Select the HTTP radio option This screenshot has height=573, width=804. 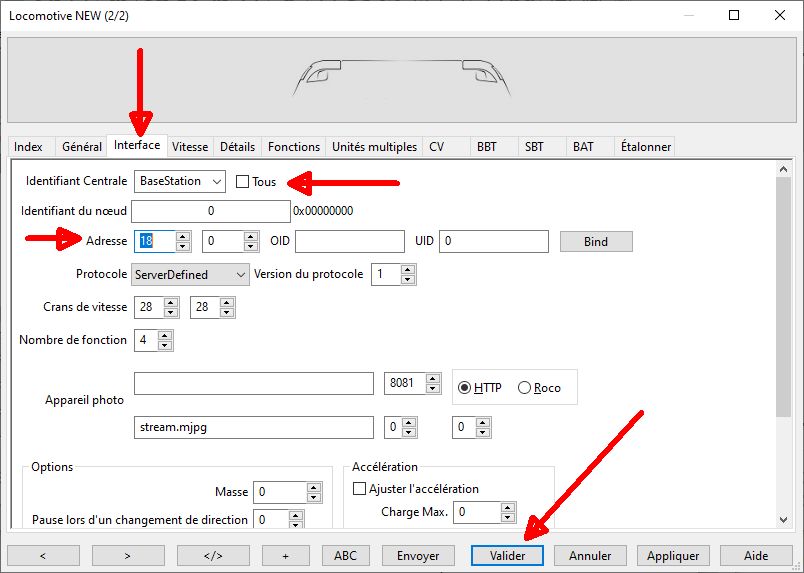(x=464, y=388)
